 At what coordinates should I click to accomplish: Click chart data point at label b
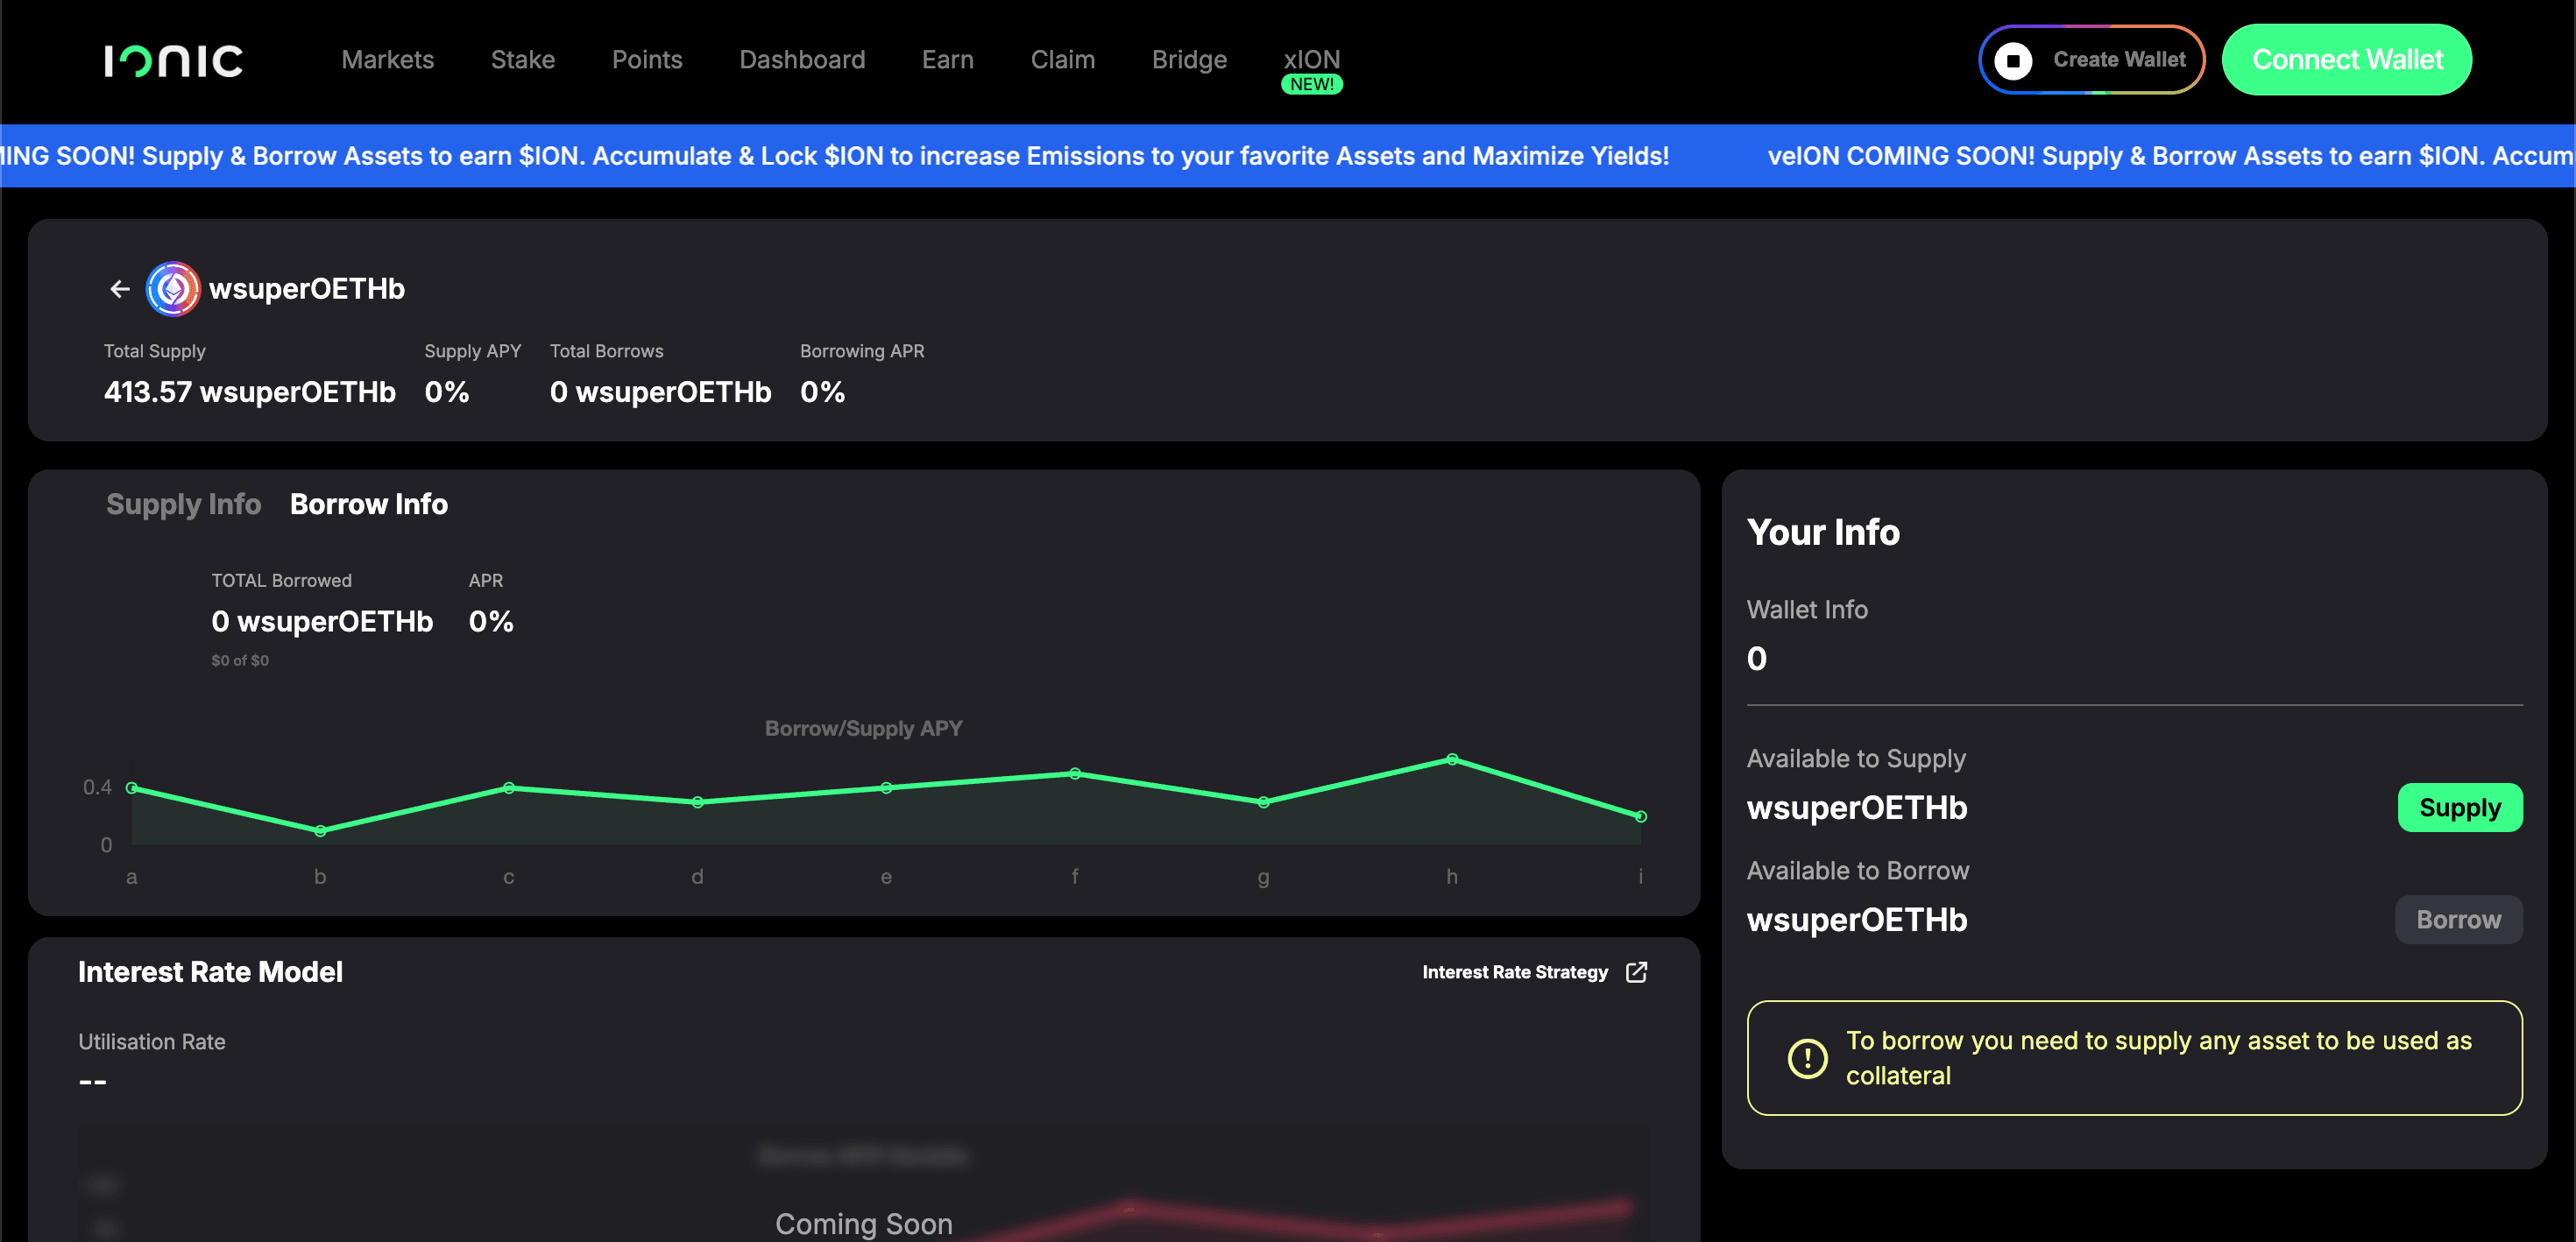(x=320, y=831)
